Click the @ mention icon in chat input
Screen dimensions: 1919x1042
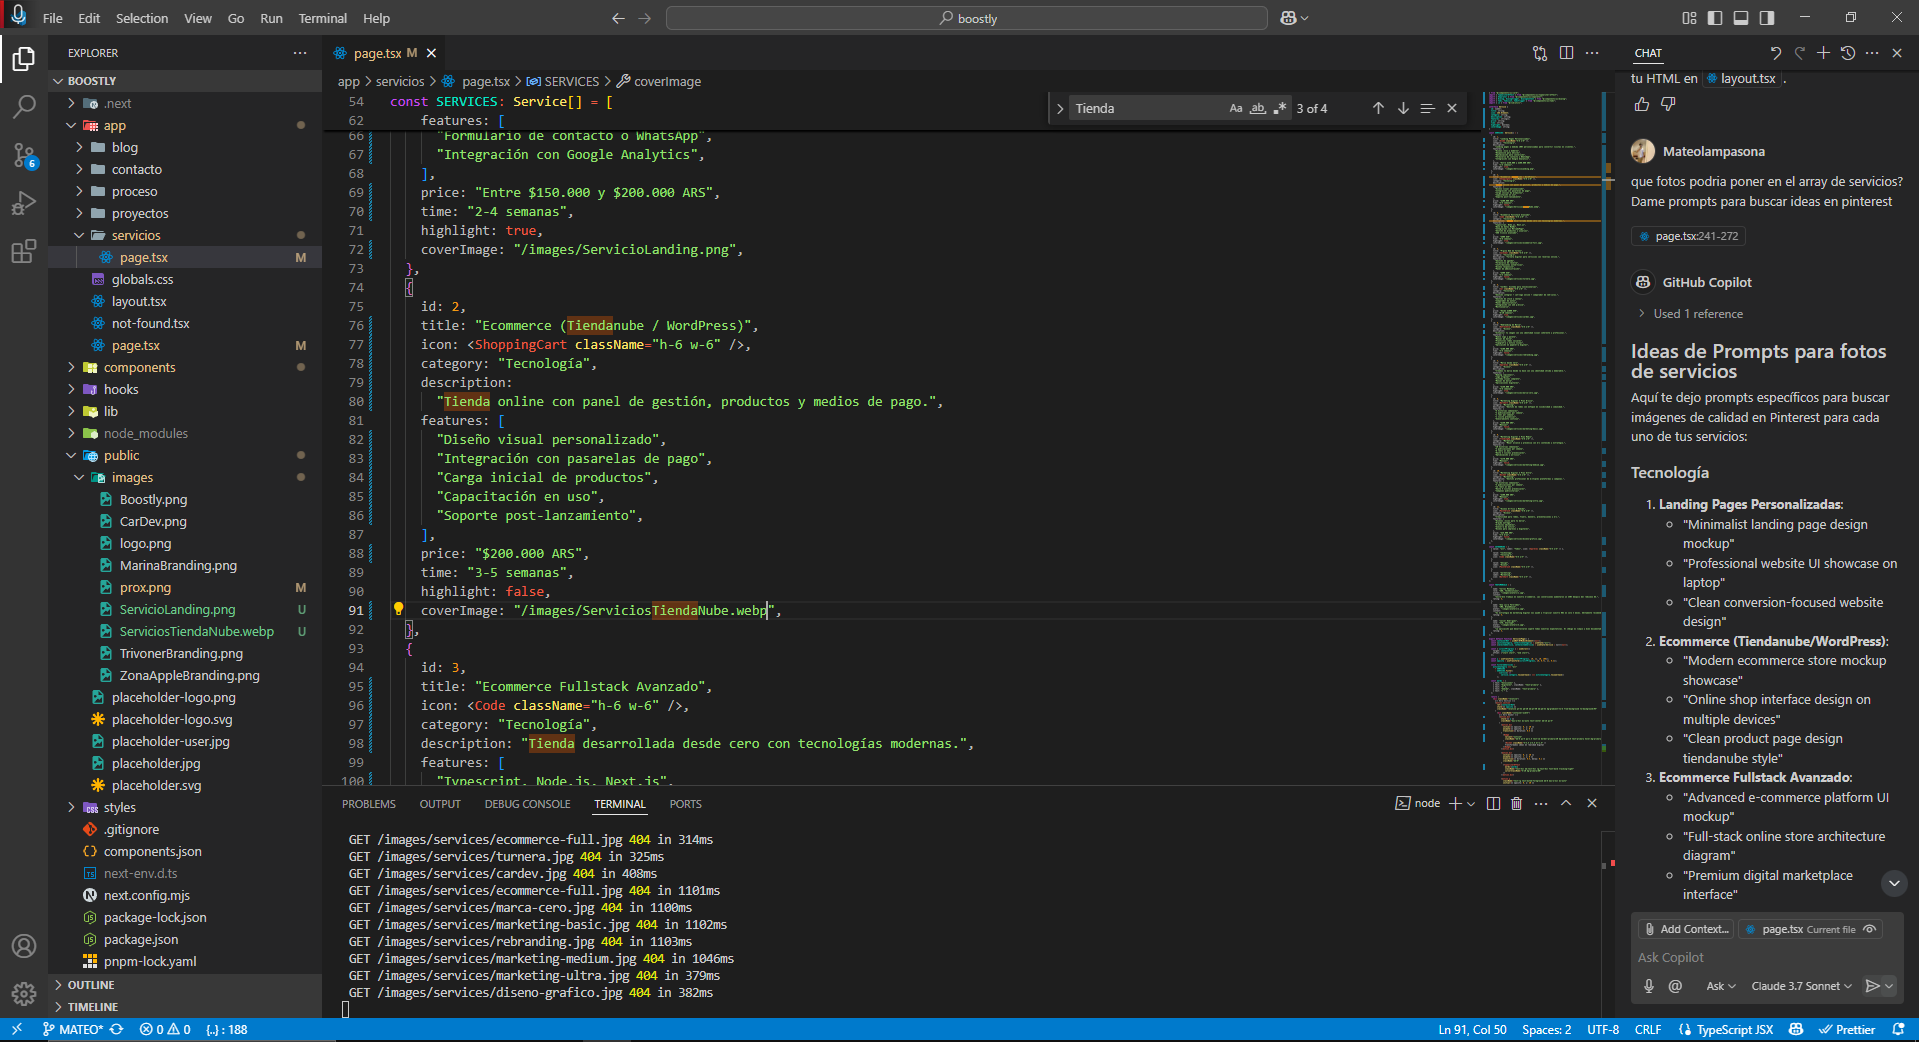[x=1675, y=986]
